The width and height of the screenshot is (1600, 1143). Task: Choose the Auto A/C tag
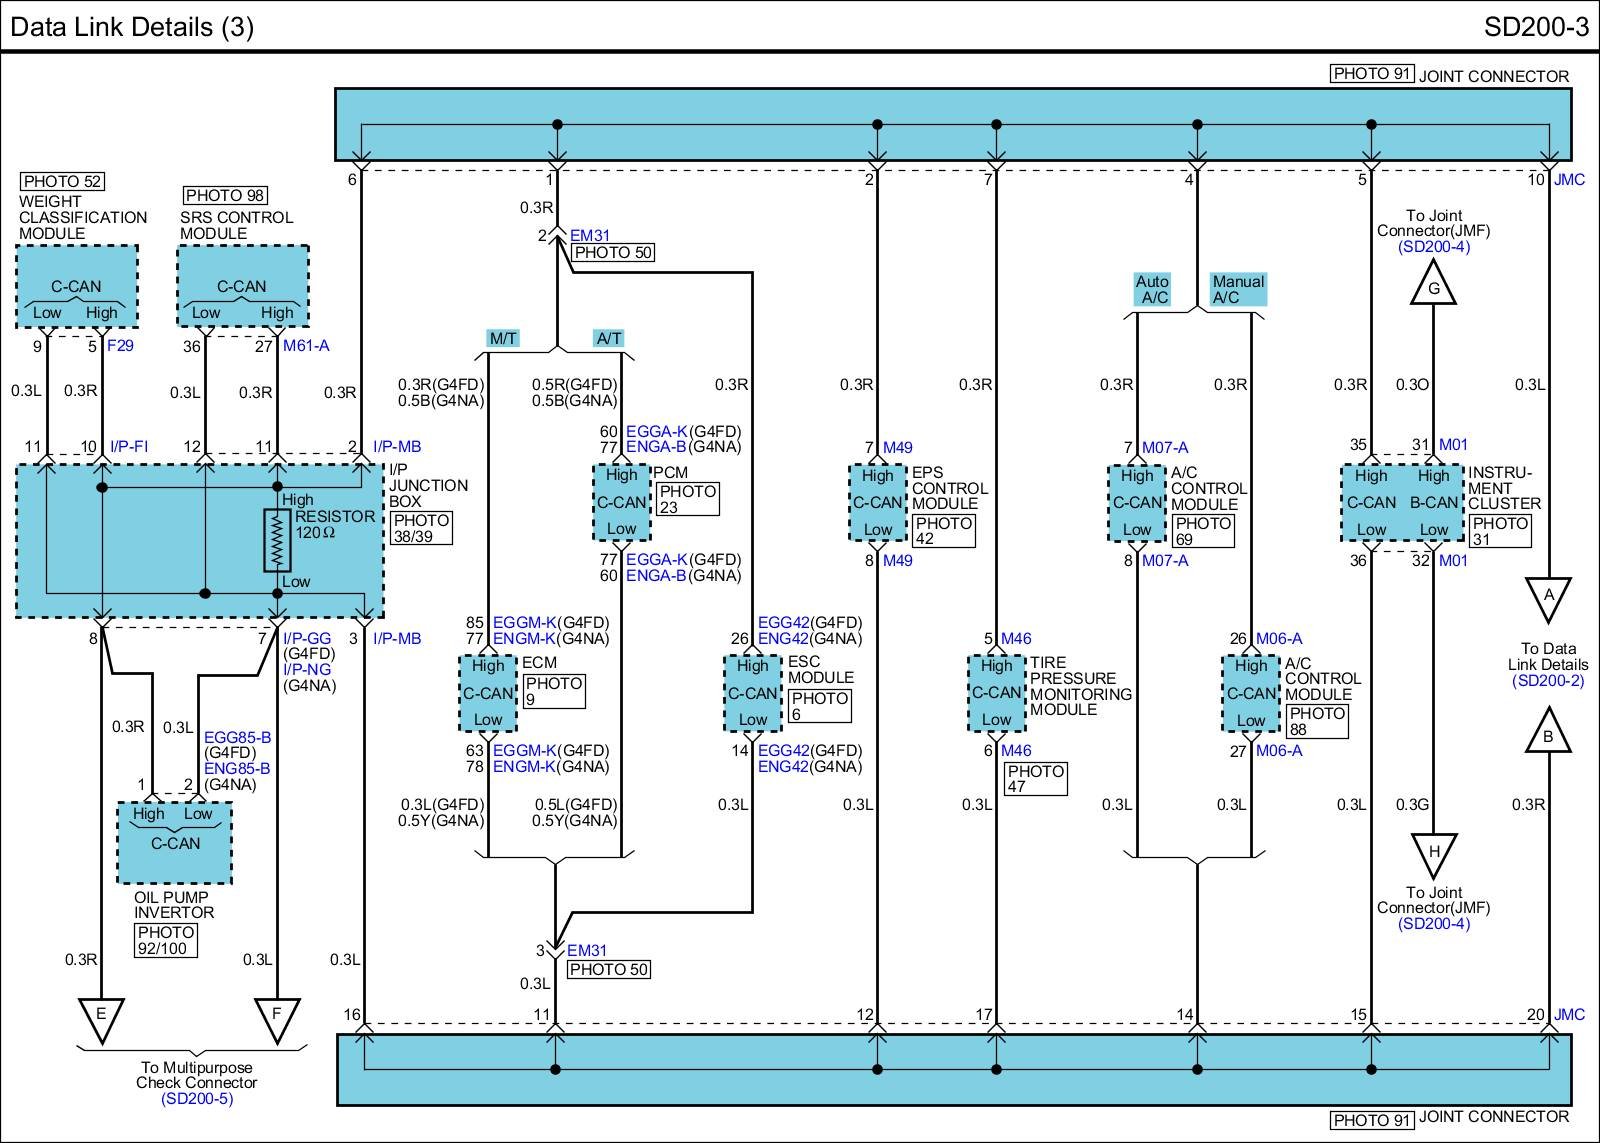tap(1153, 289)
